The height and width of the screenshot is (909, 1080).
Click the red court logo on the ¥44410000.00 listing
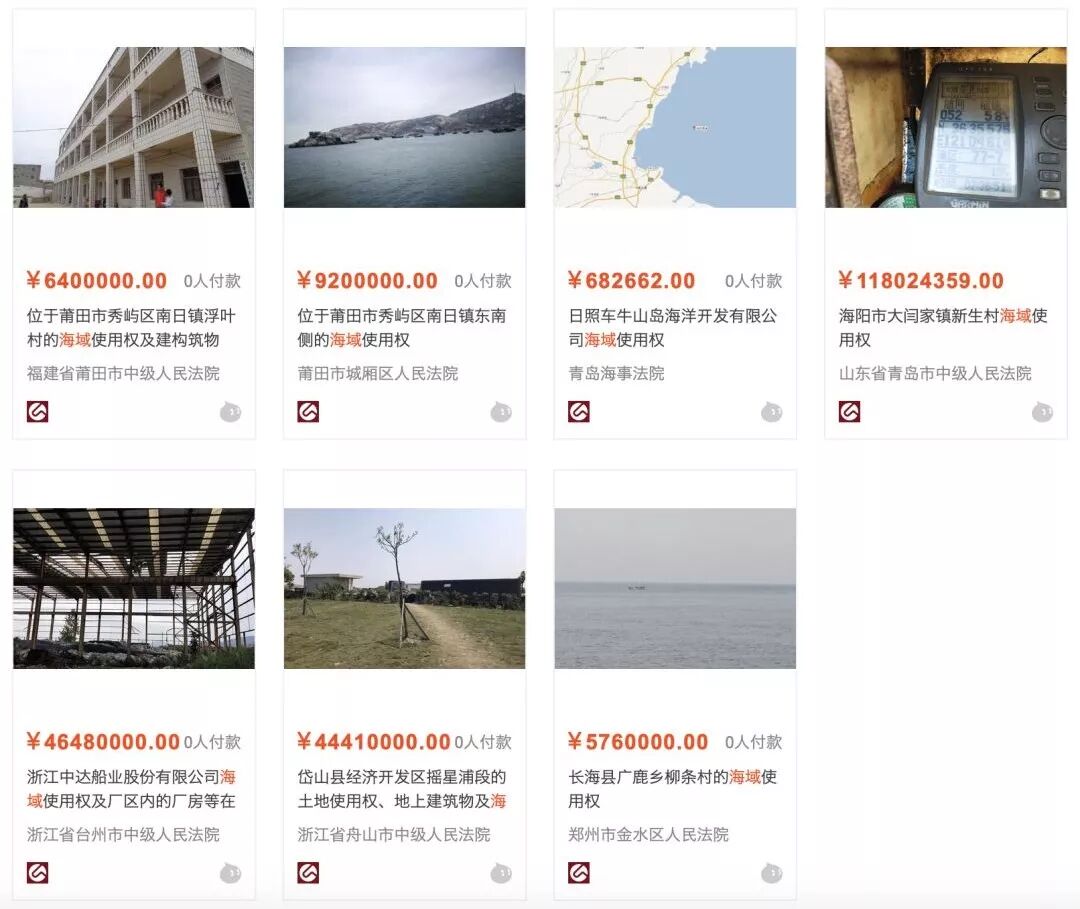[308, 873]
